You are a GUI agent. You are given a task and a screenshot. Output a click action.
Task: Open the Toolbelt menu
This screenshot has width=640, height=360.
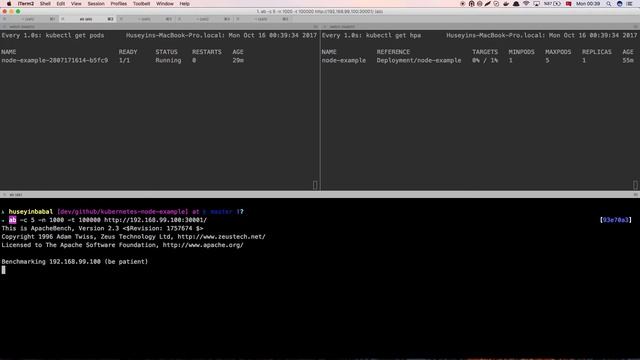(141, 4)
